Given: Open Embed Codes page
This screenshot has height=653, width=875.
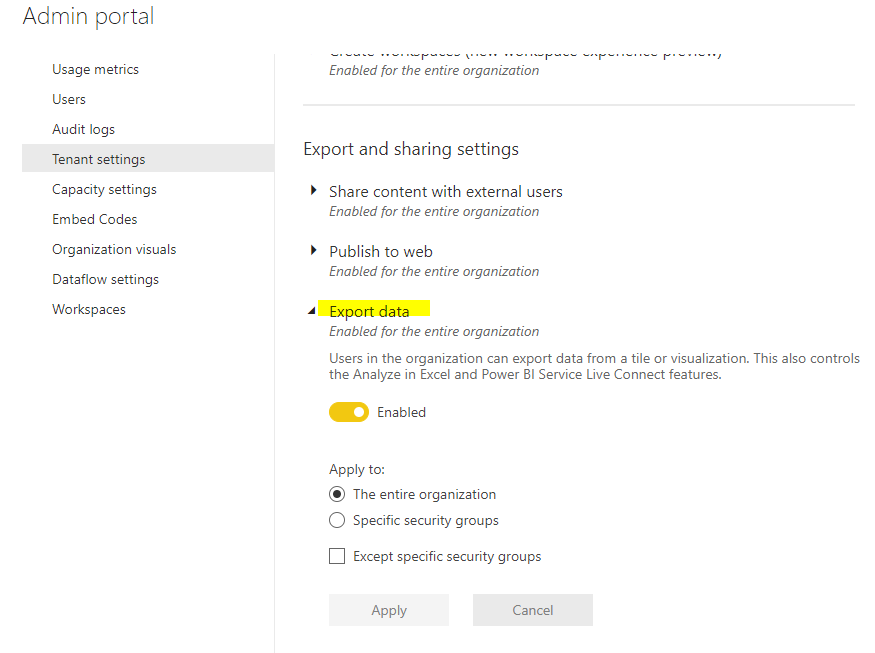Looking at the screenshot, I should pyautogui.click(x=94, y=219).
